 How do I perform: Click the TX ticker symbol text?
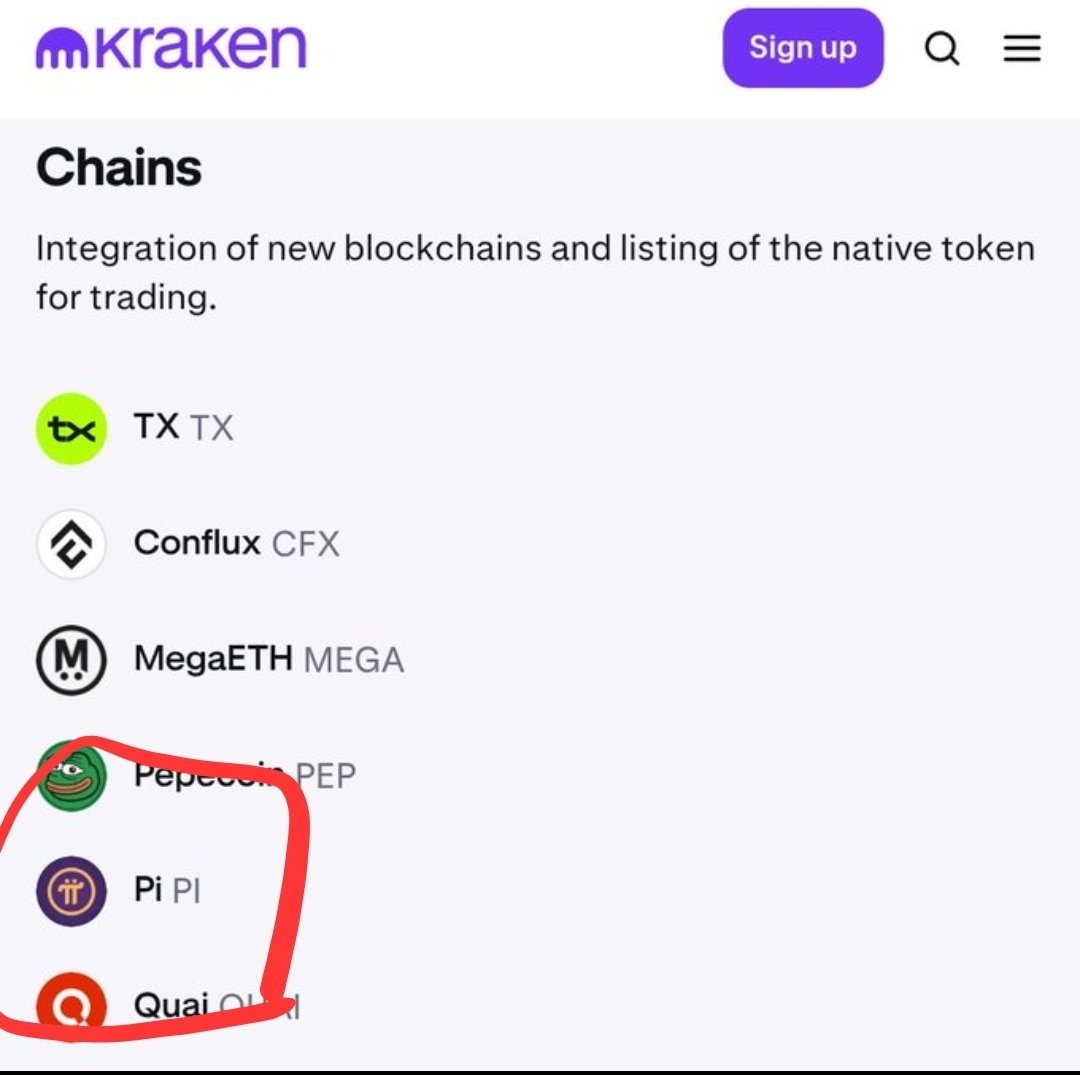212,429
